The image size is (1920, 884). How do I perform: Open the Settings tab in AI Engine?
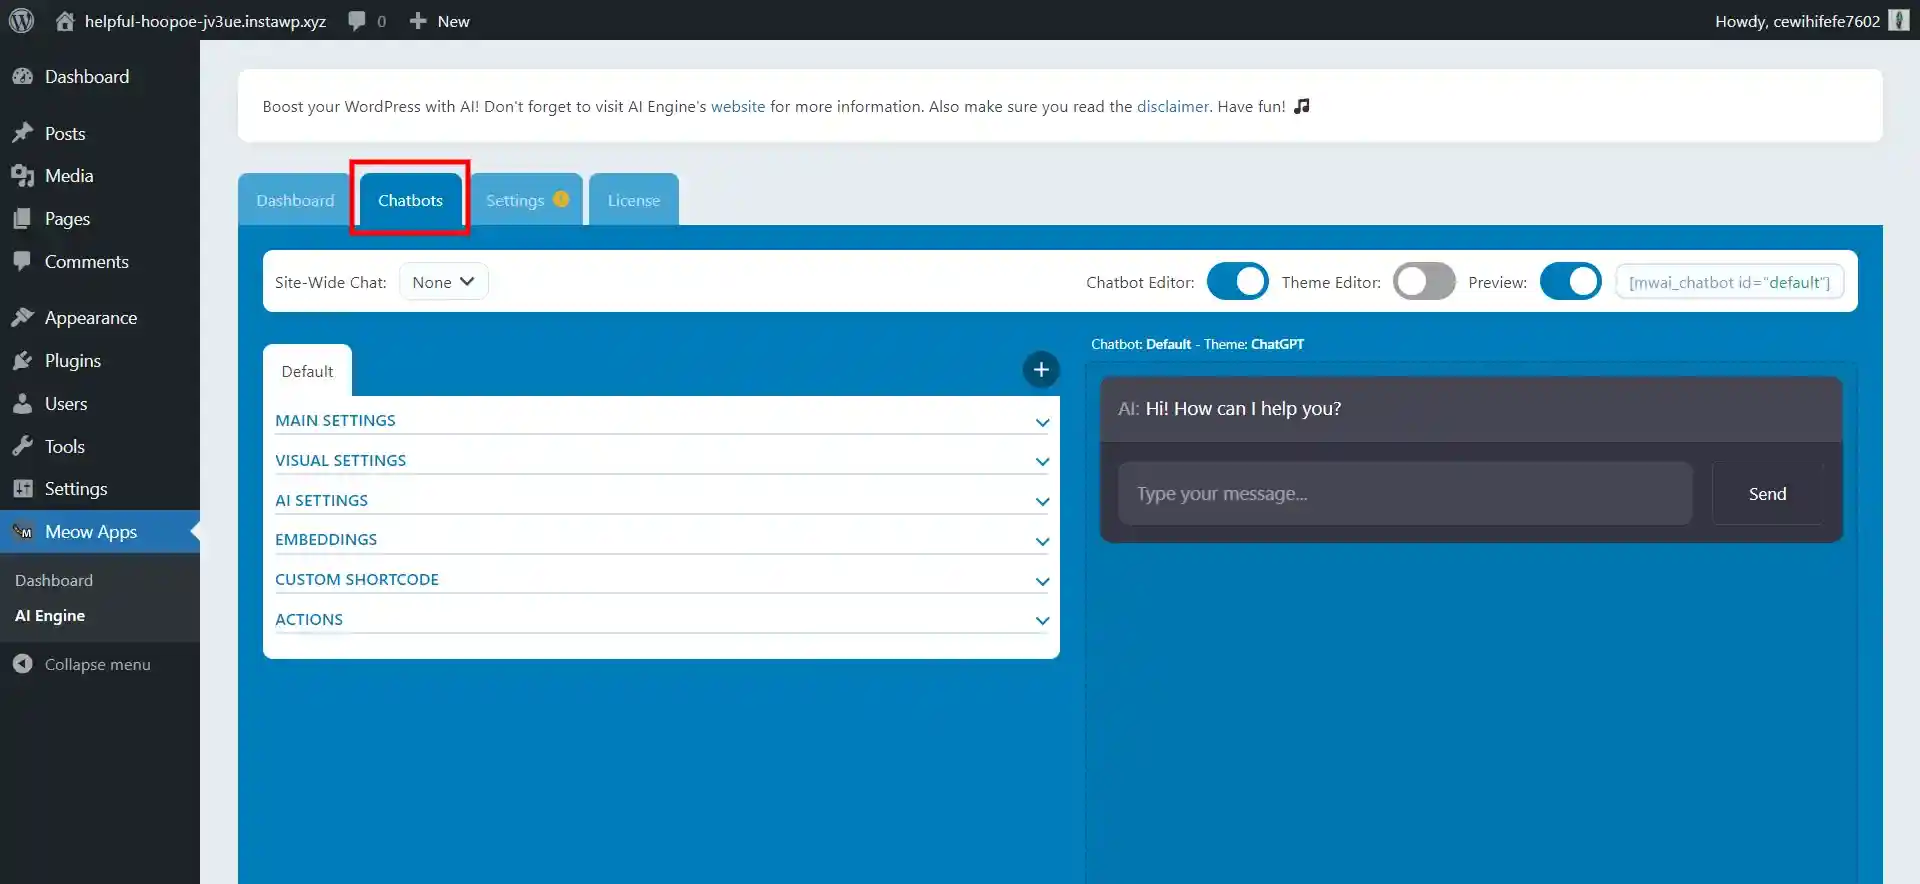pos(526,200)
